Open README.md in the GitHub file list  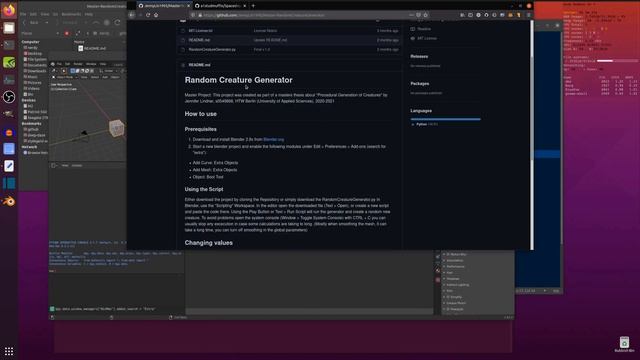pyautogui.click(x=199, y=40)
